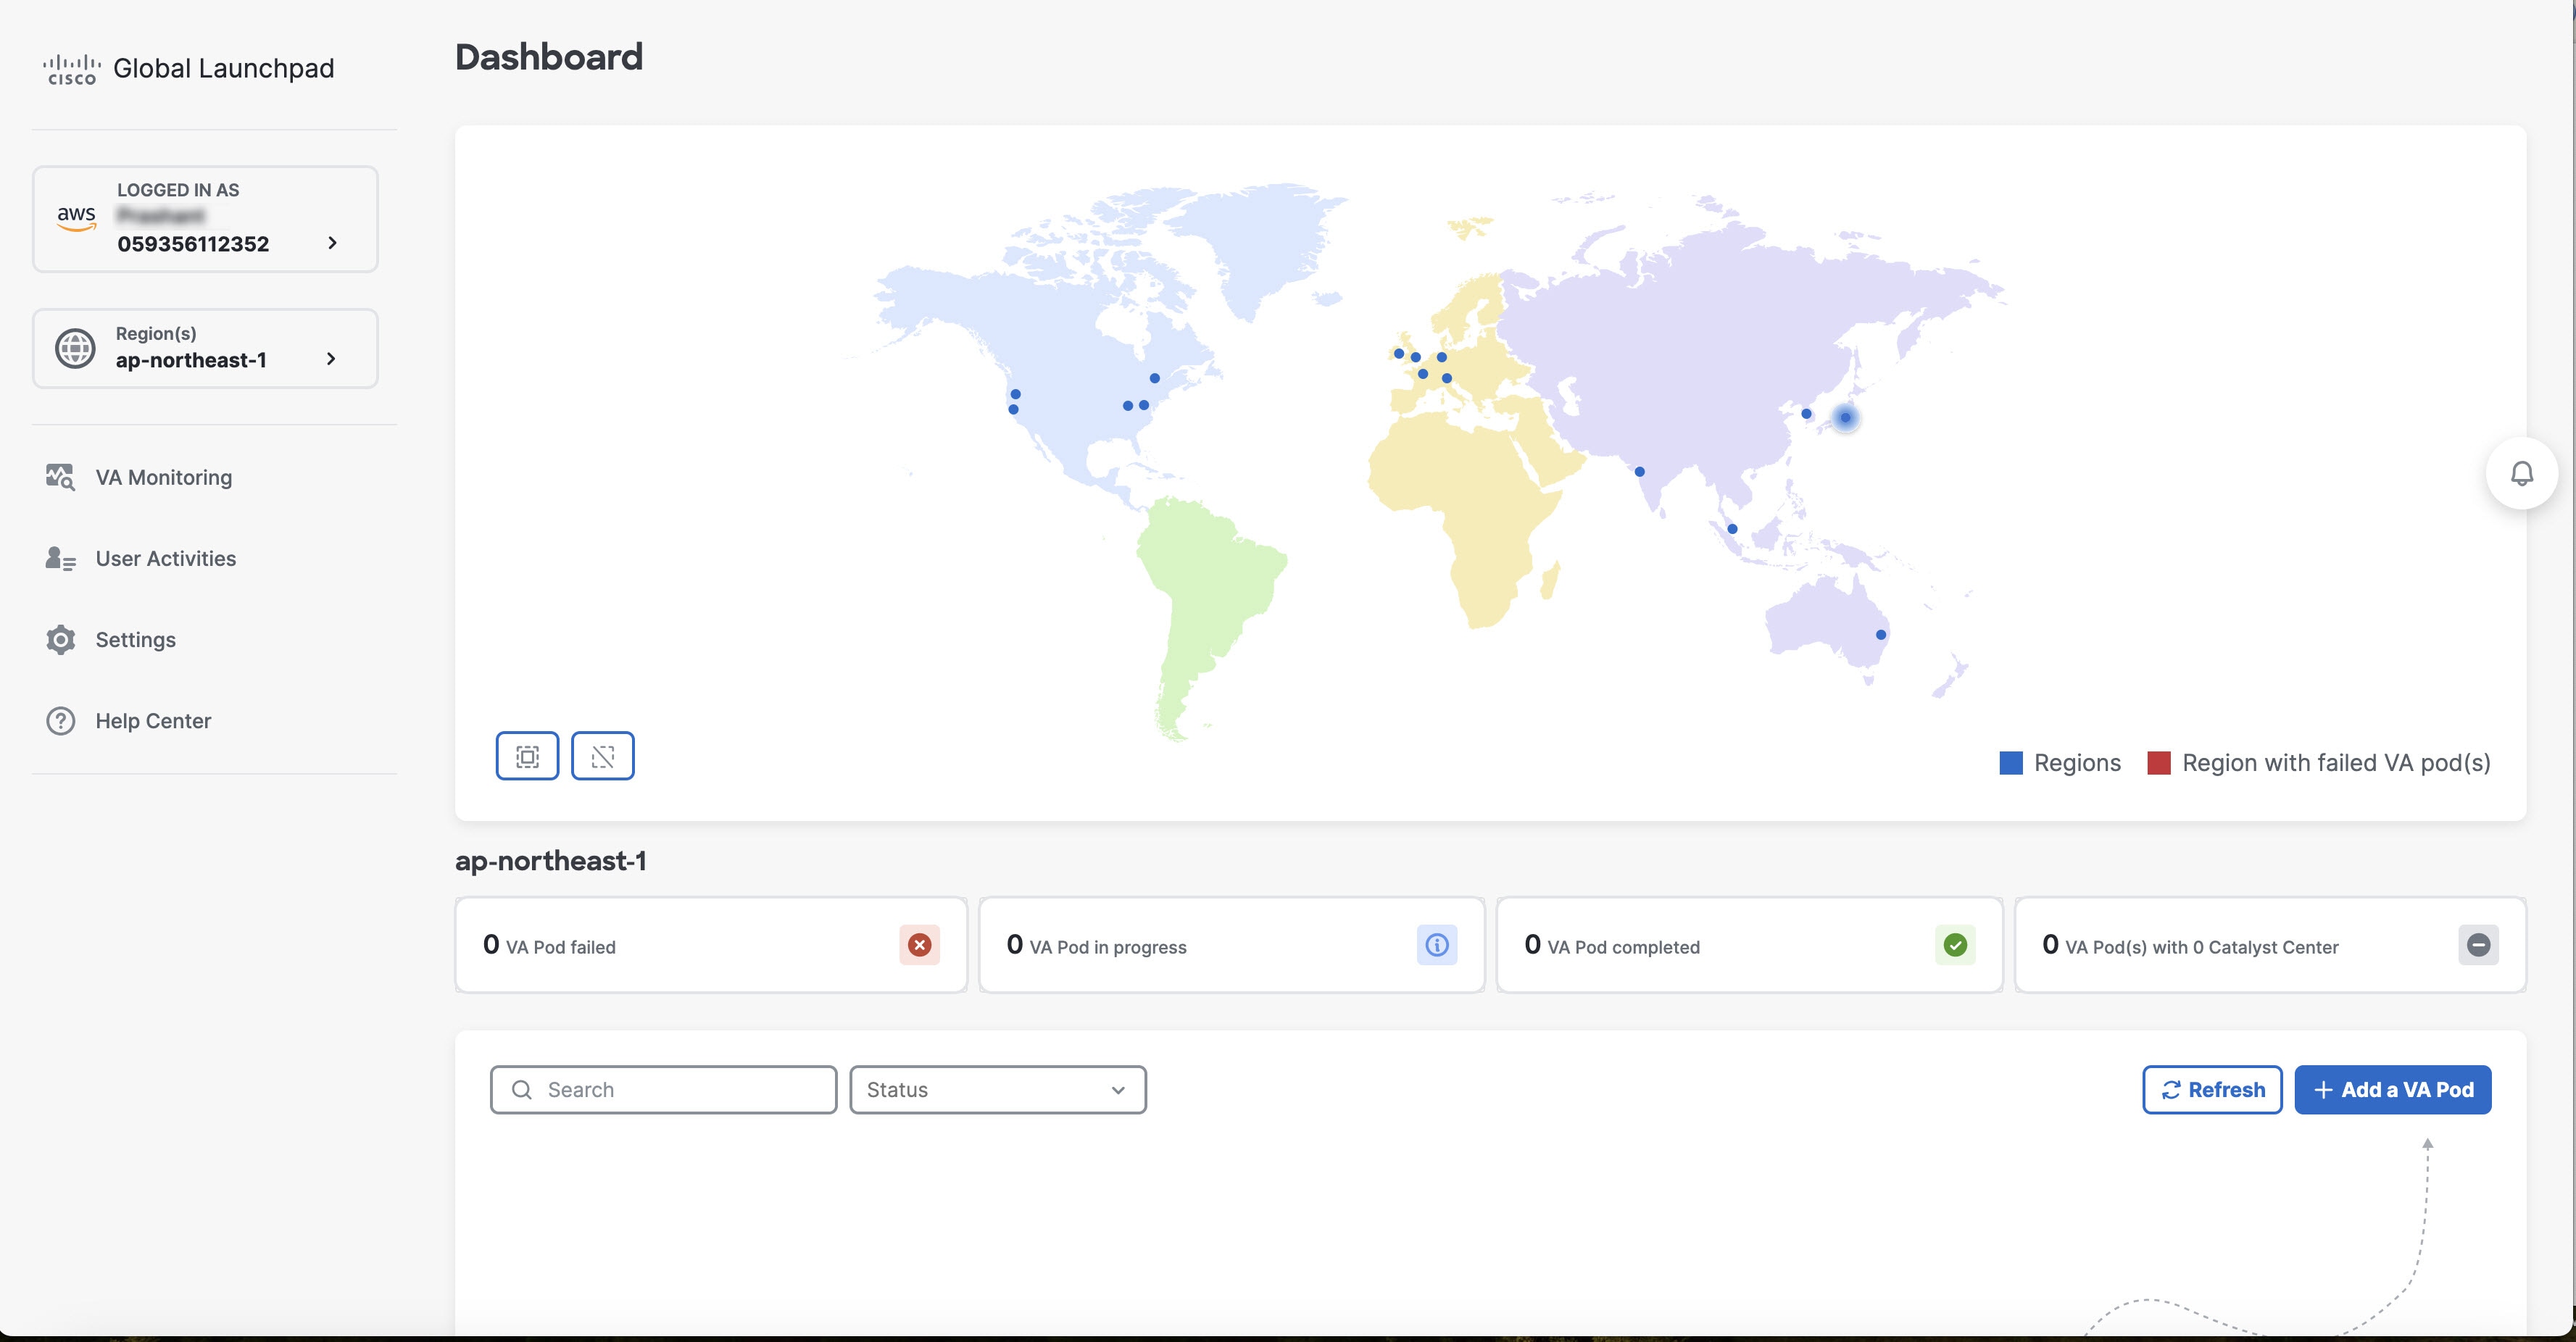2576x1342 pixels.
Task: Click the red failed VA pod legend swatch
Action: [2158, 763]
